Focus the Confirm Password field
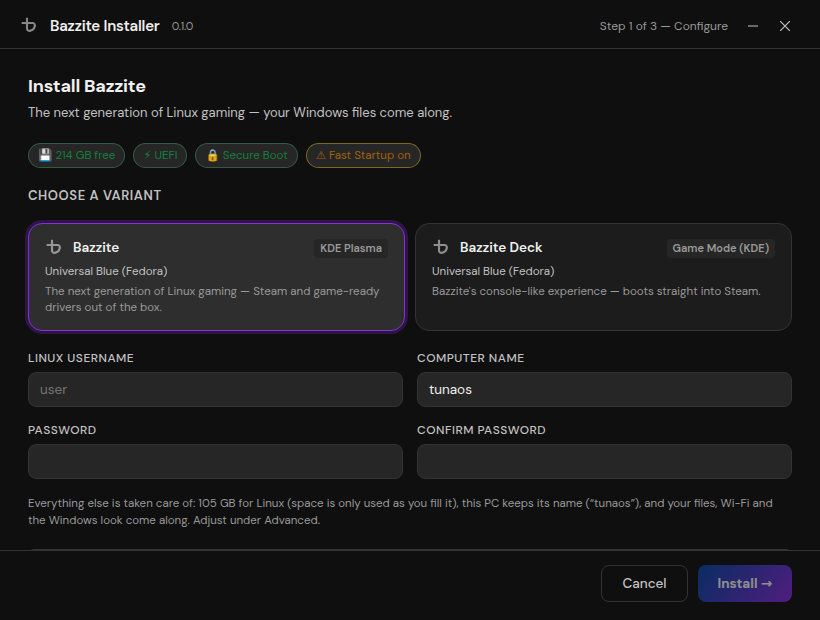The image size is (820, 620). coord(604,462)
